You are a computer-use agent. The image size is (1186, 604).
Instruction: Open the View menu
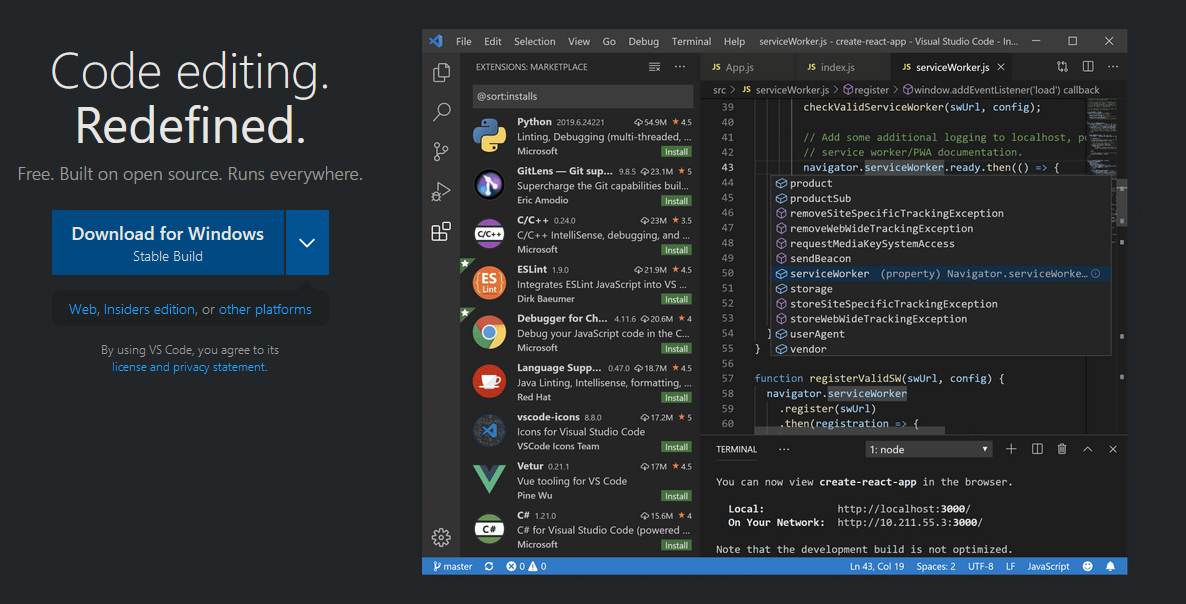click(x=579, y=42)
